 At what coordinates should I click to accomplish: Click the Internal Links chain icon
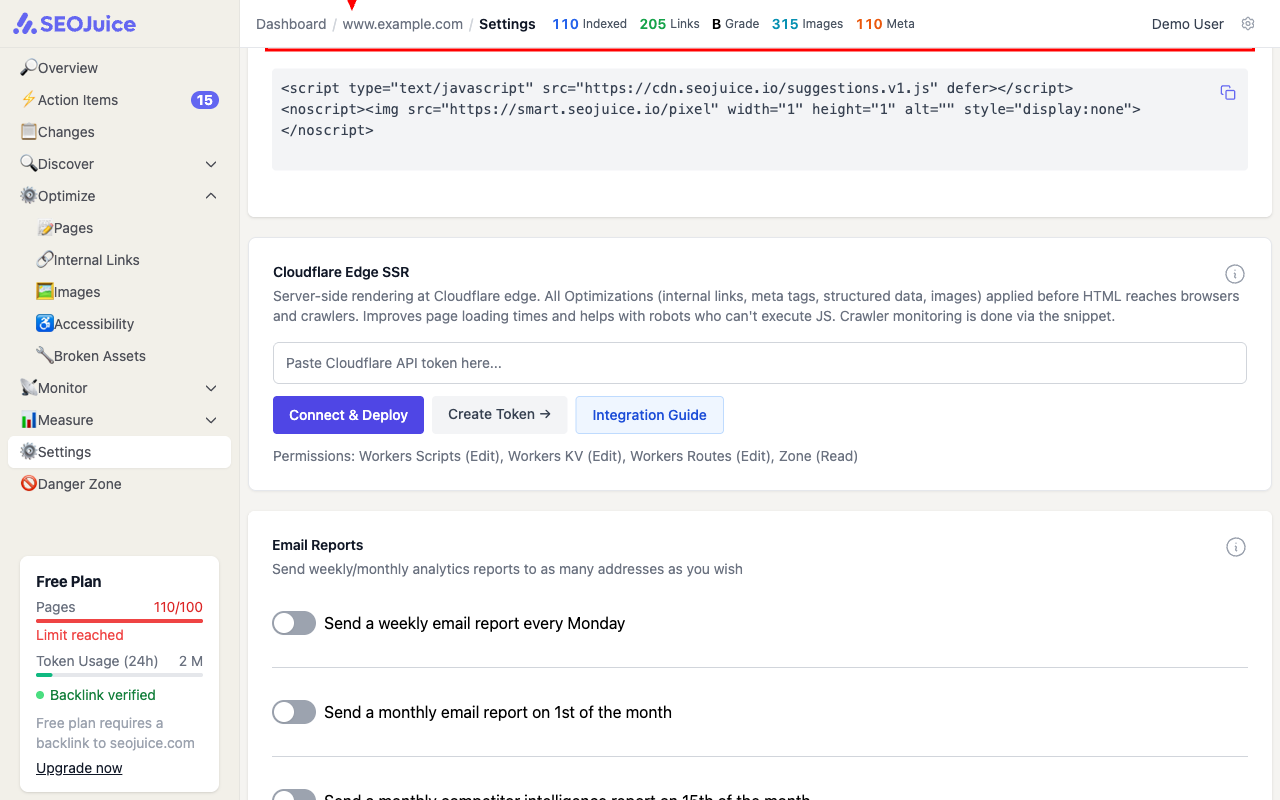45,260
